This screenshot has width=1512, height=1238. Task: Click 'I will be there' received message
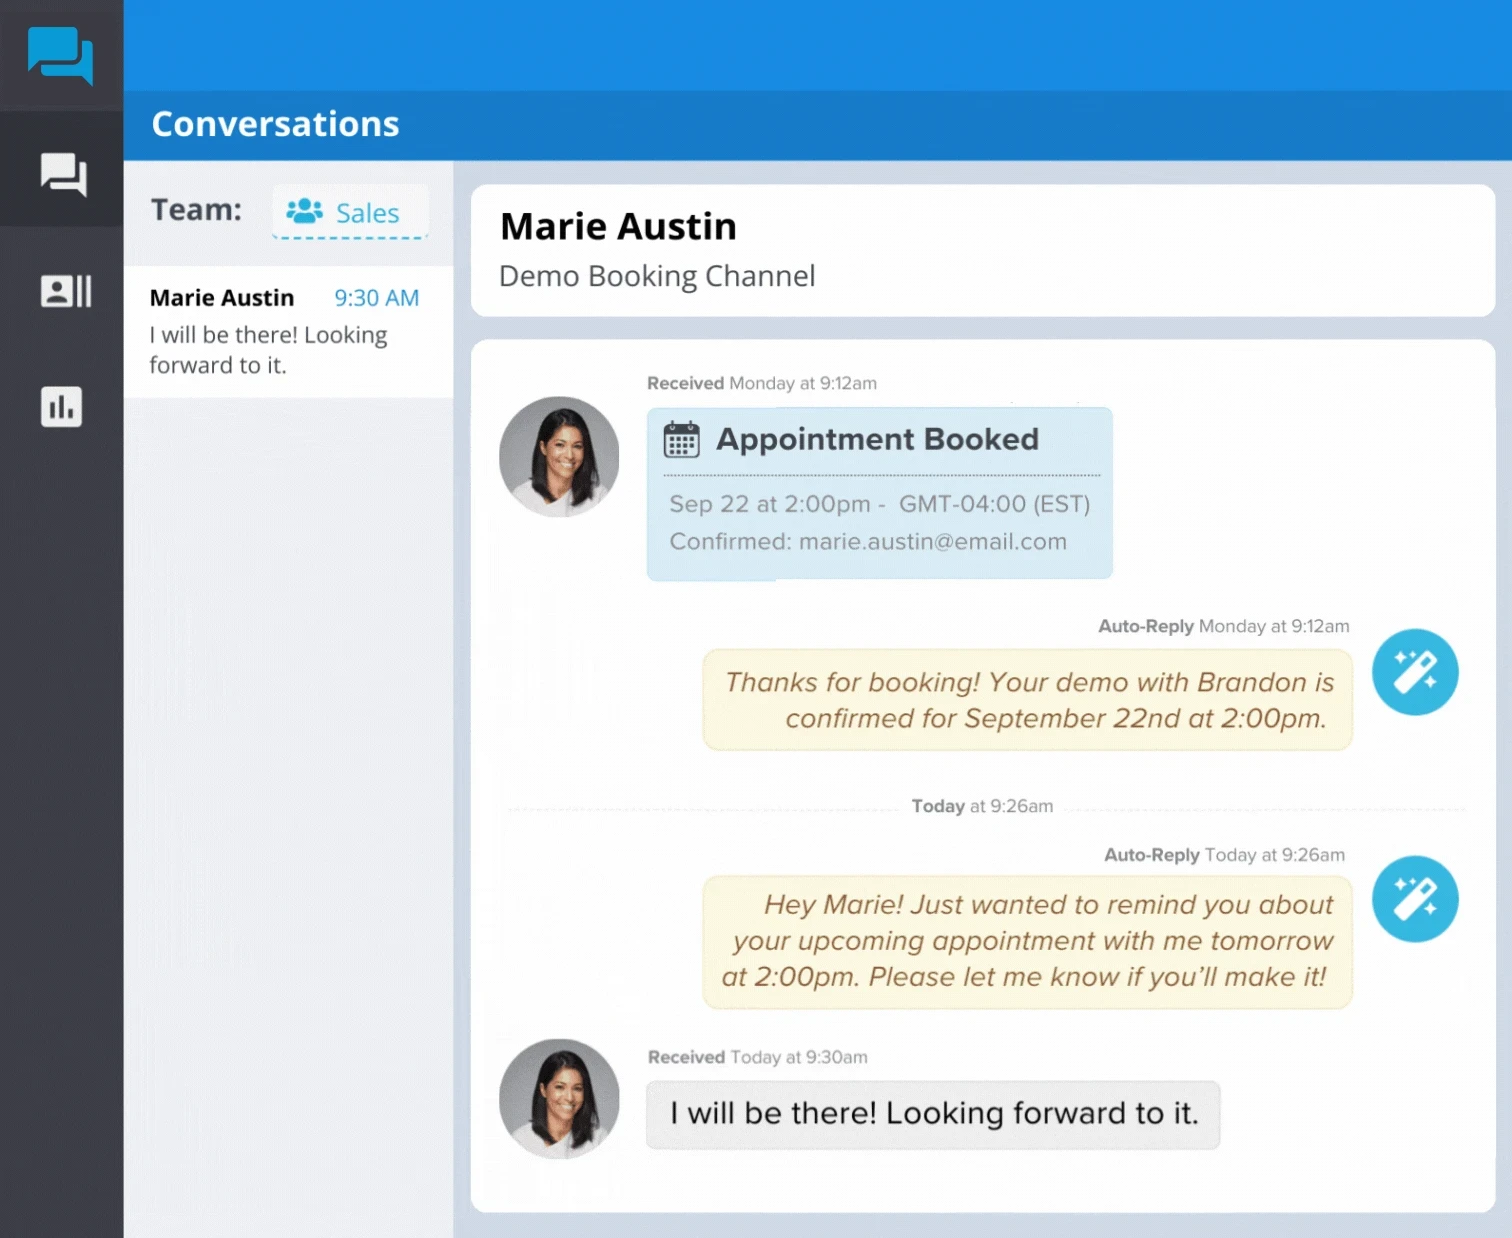click(933, 1115)
